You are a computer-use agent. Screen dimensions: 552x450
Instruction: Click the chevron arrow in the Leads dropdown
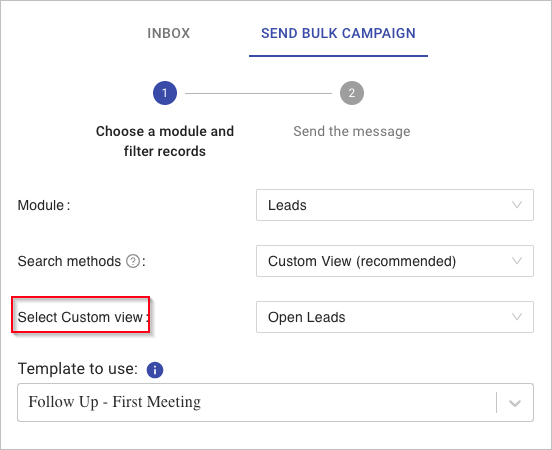pos(517,205)
